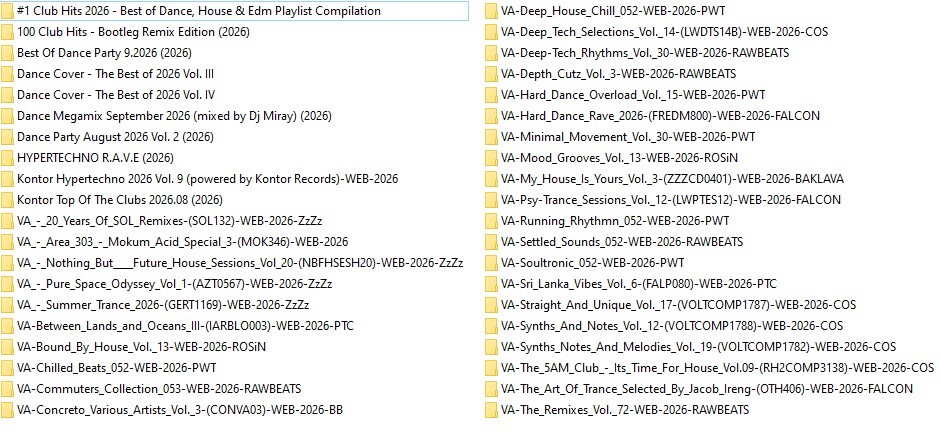Click folder icon for Hard_Dance_Overload_Vol._15
Viewport: 941px width, 438px height.
[x=491, y=95]
